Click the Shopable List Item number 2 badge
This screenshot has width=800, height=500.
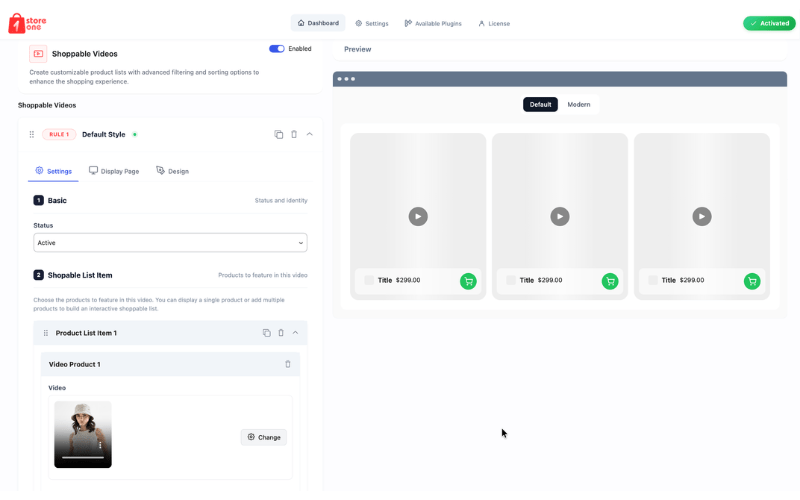click(x=38, y=275)
